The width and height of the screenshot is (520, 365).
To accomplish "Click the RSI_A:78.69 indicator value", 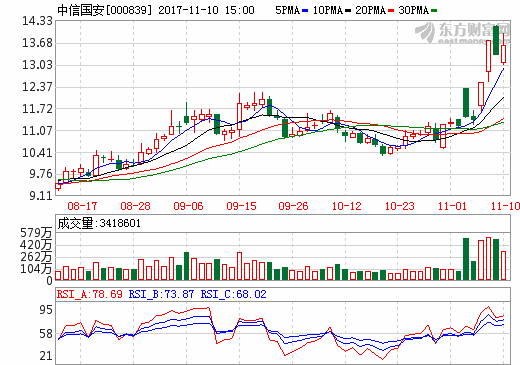I will point(90,294).
